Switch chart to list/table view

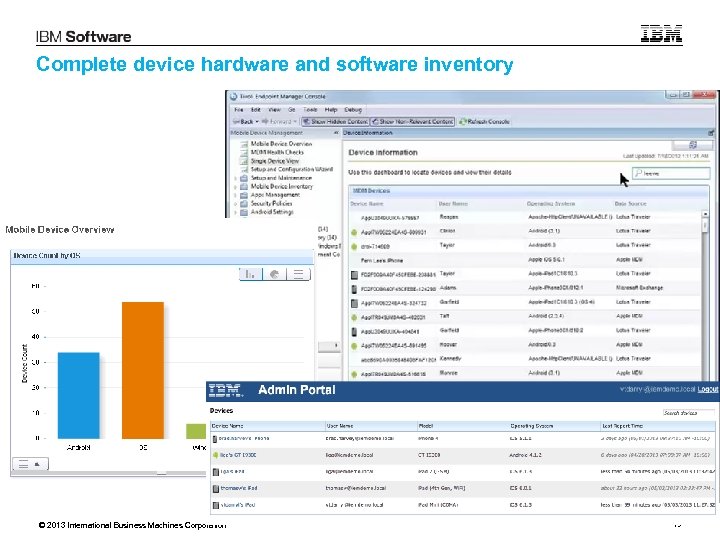298,274
